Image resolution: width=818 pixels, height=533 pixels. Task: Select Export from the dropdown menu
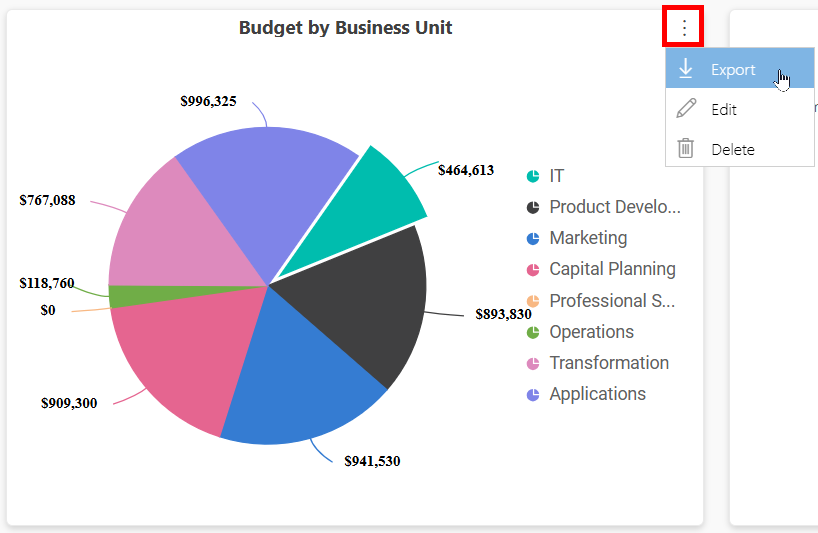(x=739, y=68)
